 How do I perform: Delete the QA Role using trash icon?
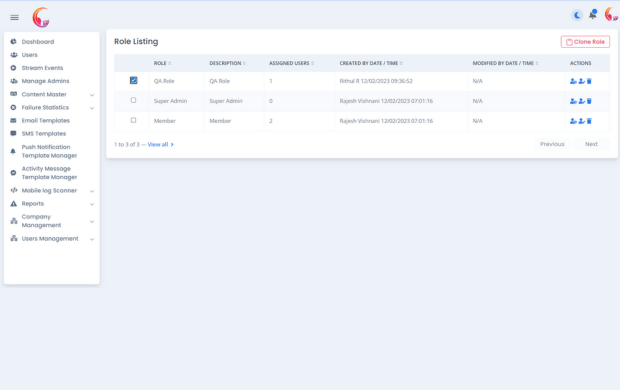point(589,81)
